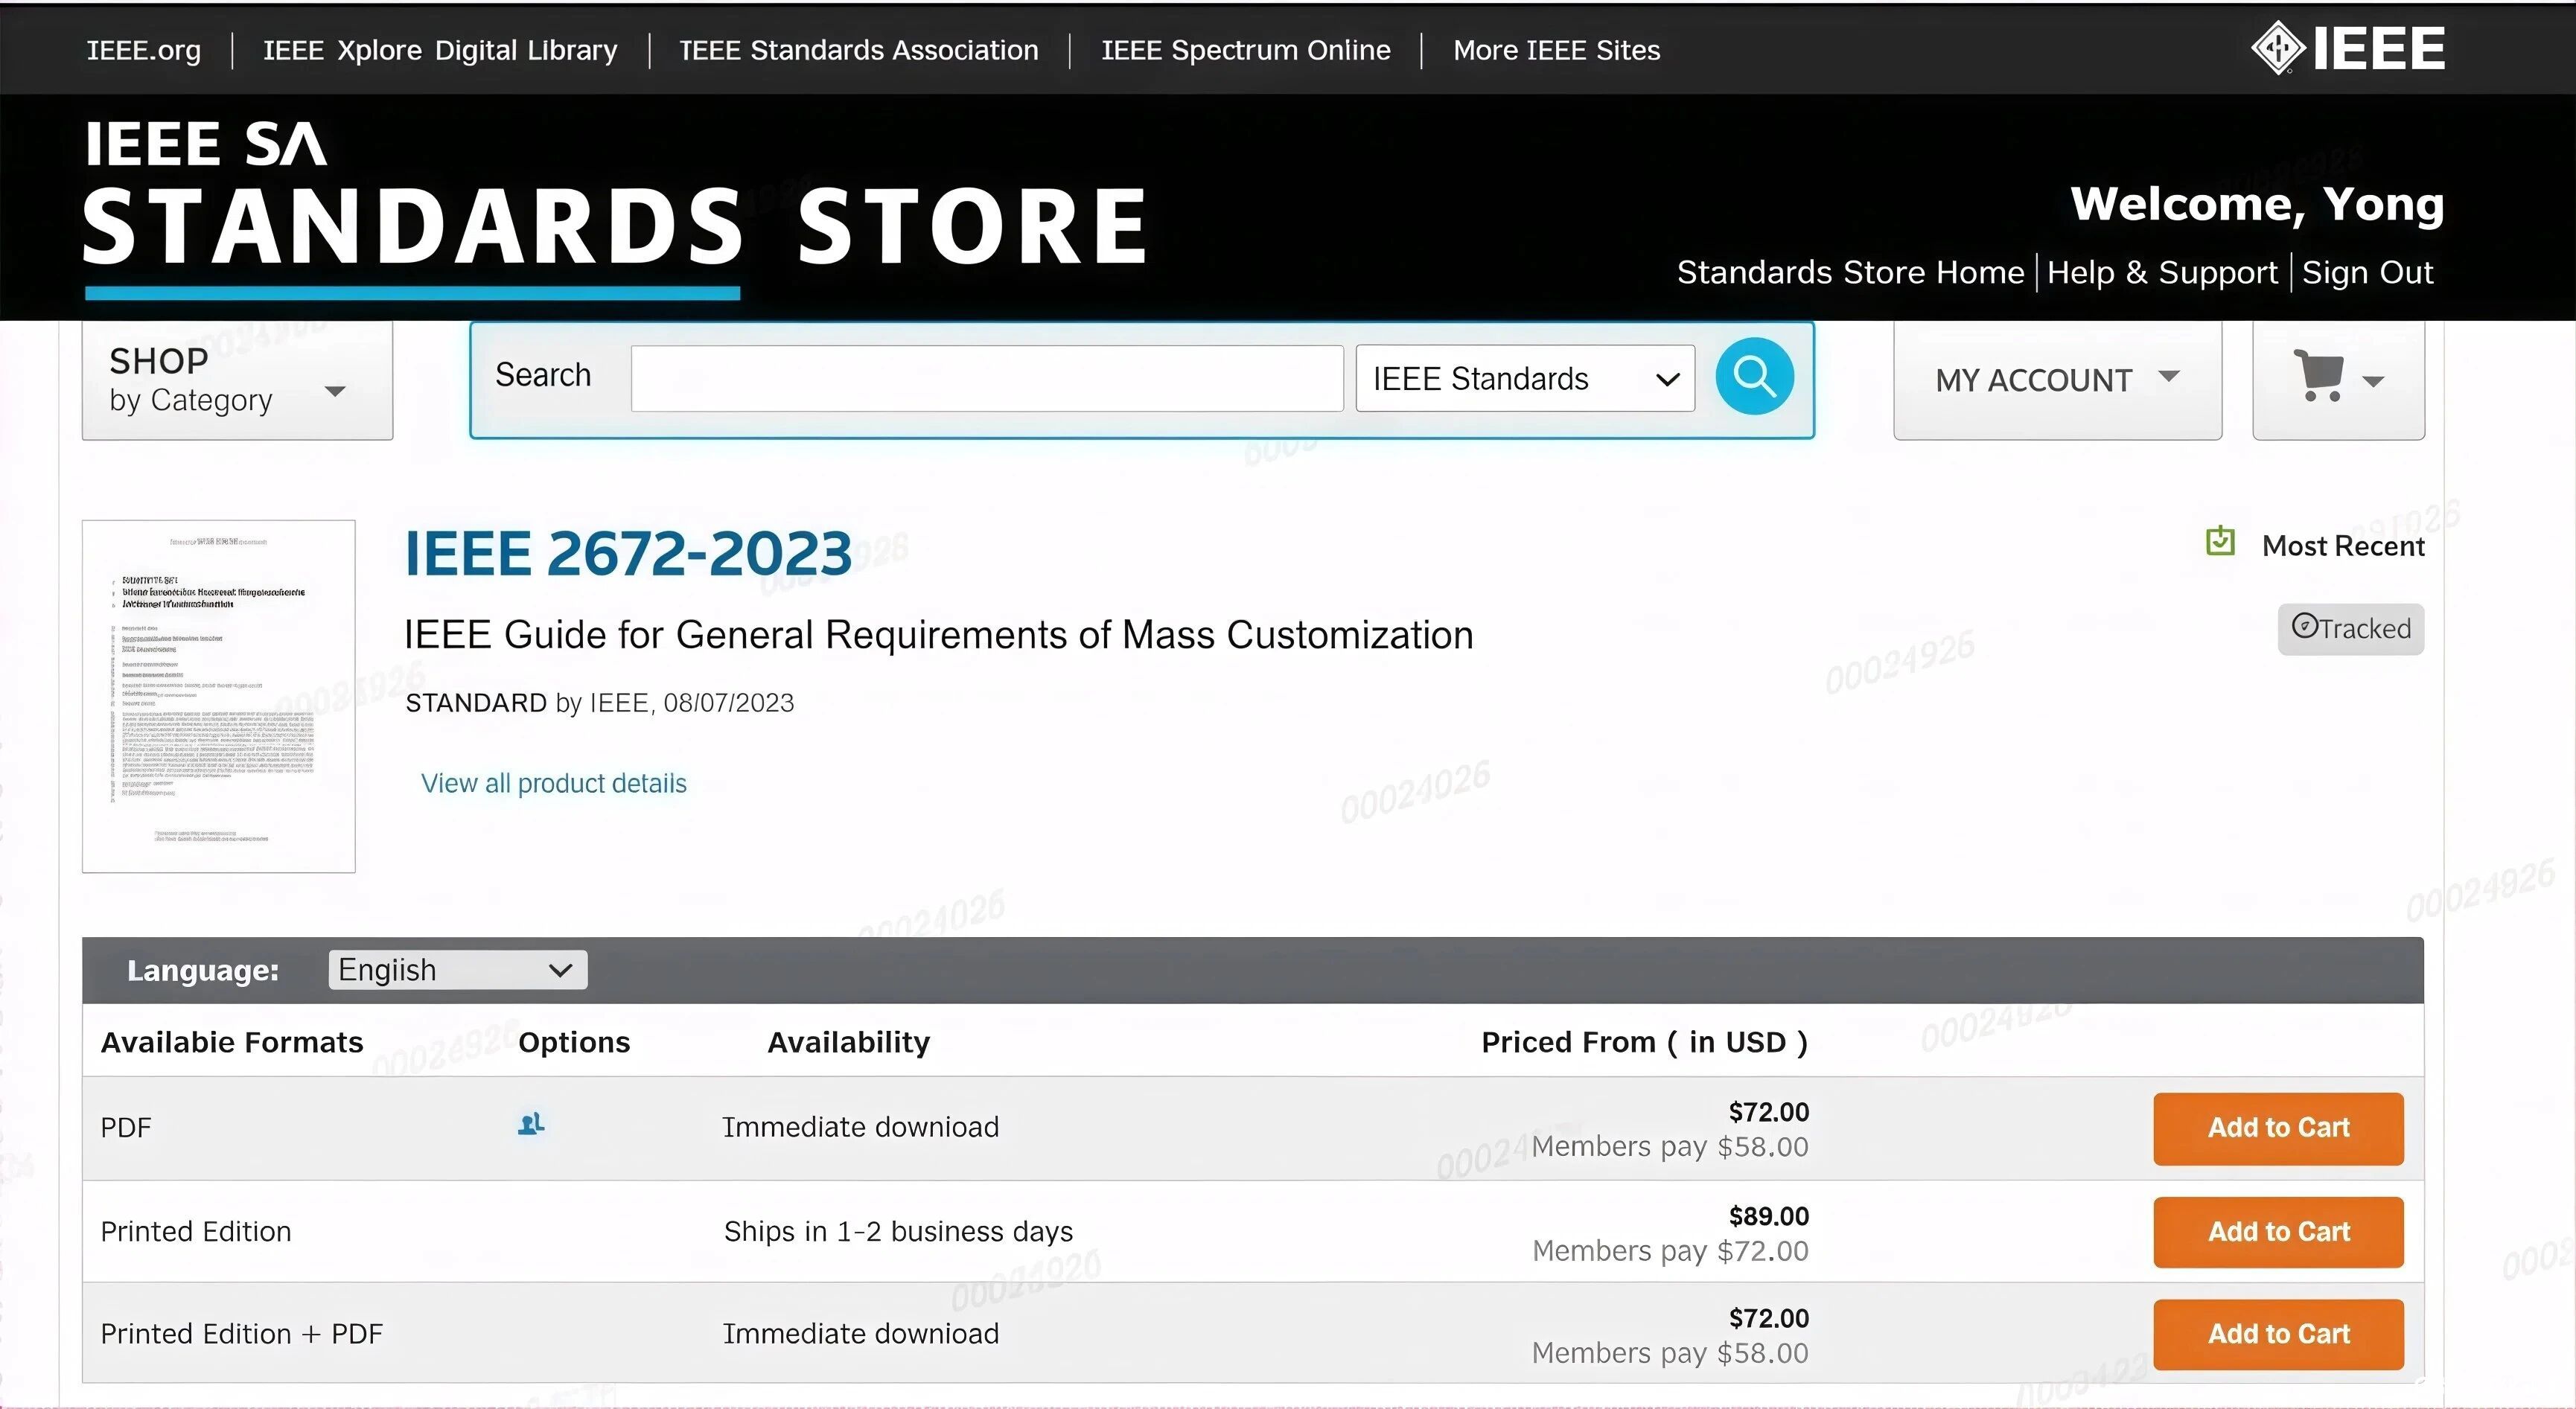This screenshot has height=1409, width=2576.
Task: Click the Sign Out link
Action: point(2366,273)
